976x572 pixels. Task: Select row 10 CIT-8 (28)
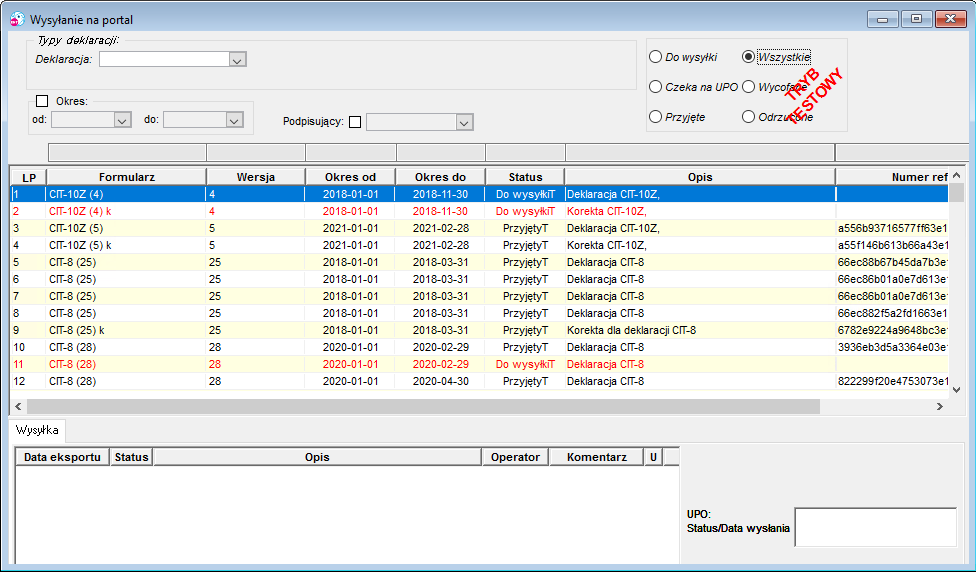click(479, 347)
